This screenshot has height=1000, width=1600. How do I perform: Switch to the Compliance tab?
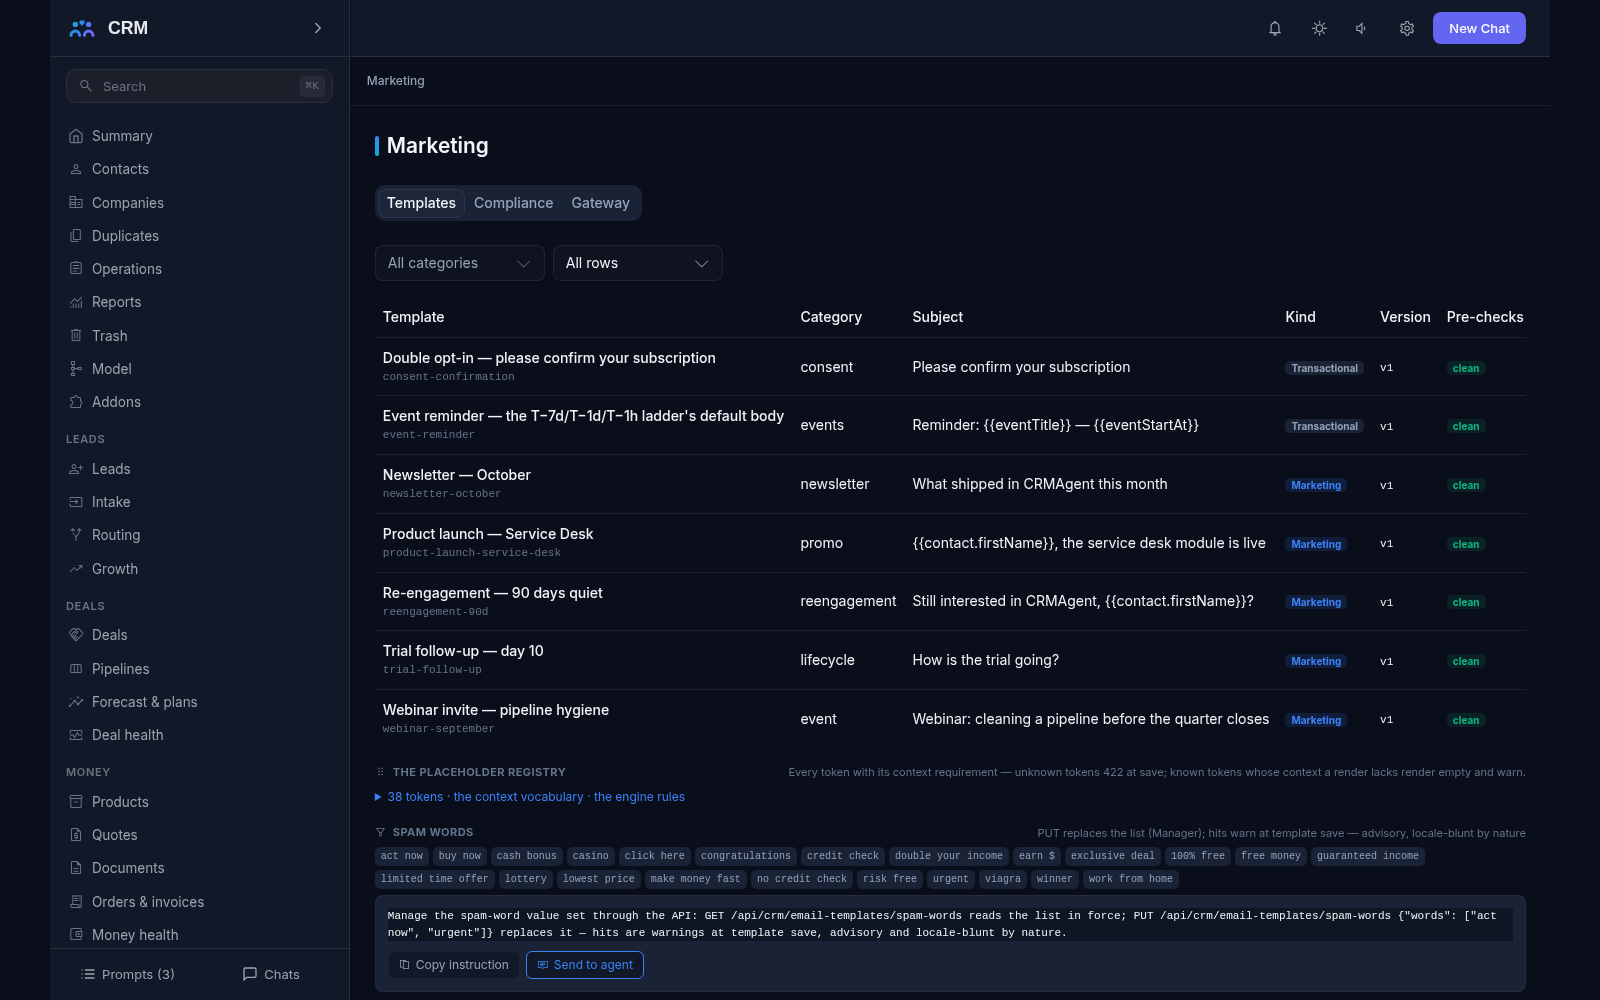513,203
